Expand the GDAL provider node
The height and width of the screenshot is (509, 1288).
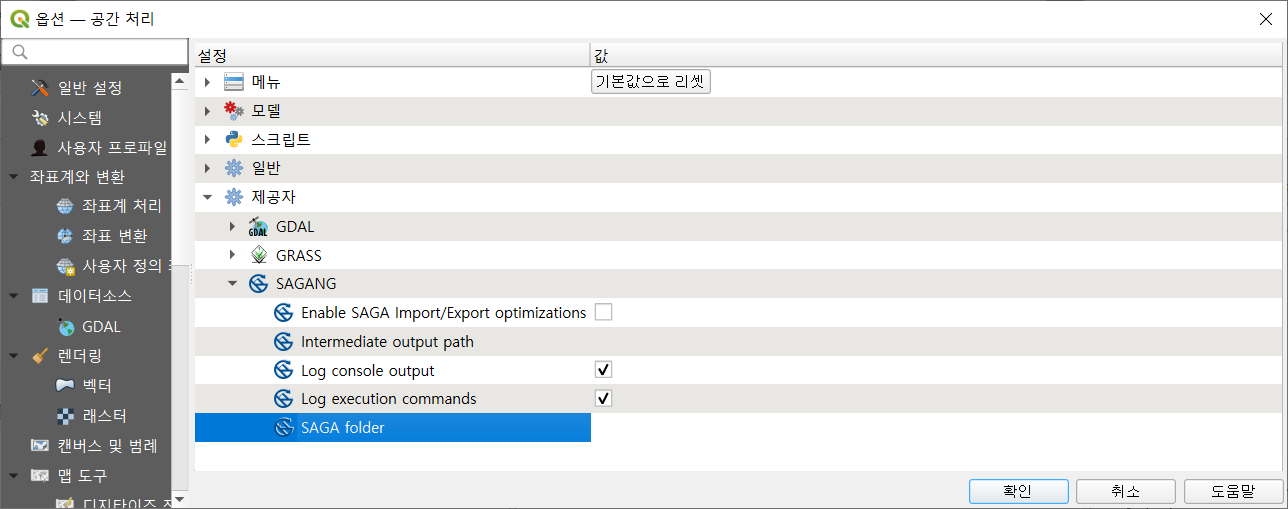click(232, 227)
